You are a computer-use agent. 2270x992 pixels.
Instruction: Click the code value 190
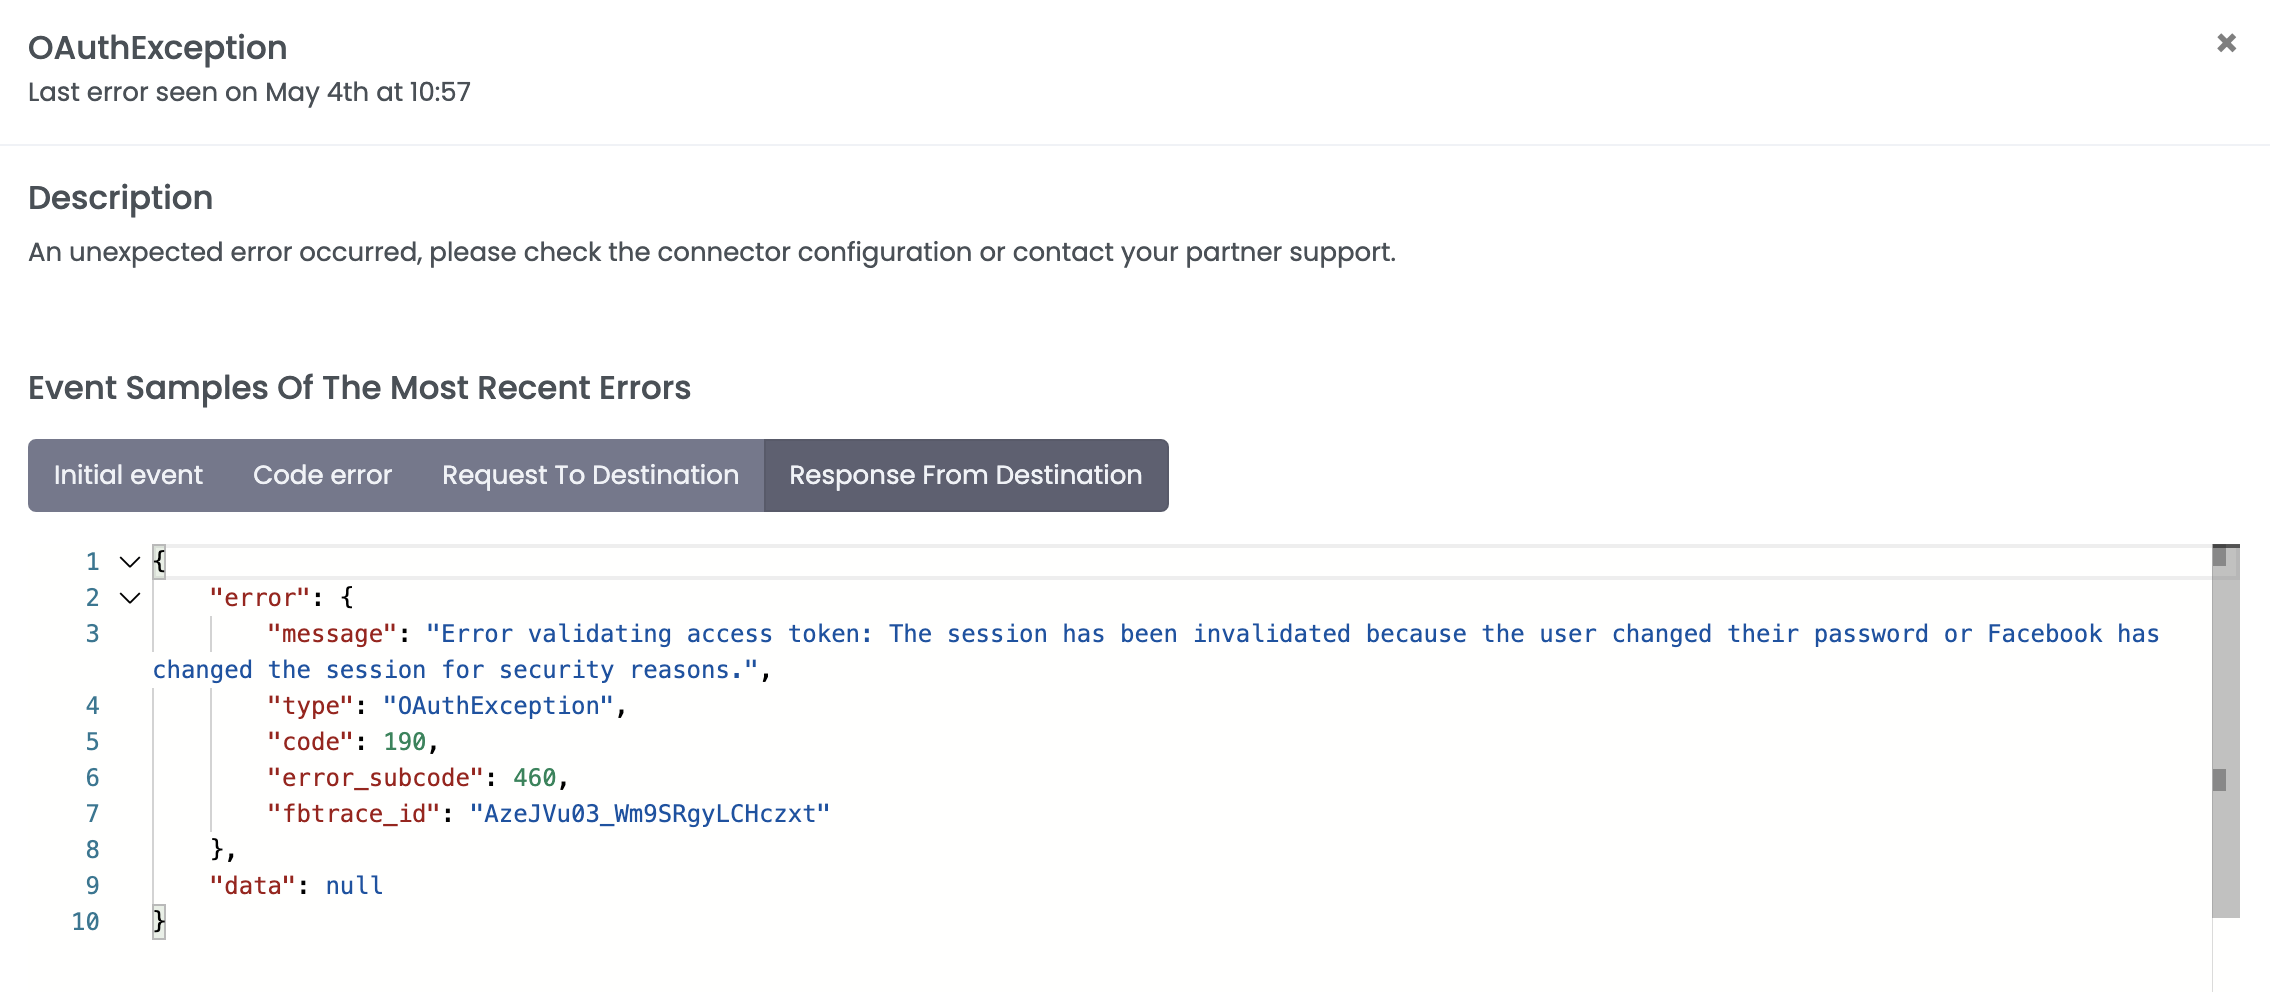click(x=405, y=742)
